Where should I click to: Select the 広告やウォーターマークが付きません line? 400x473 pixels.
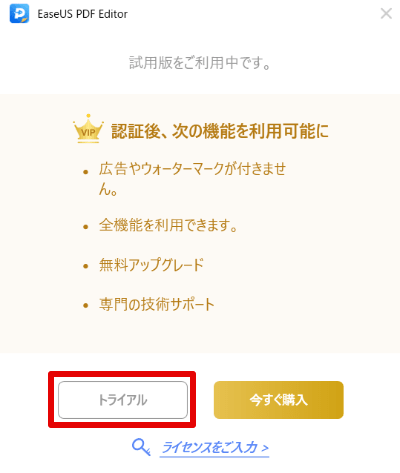[x=192, y=179]
